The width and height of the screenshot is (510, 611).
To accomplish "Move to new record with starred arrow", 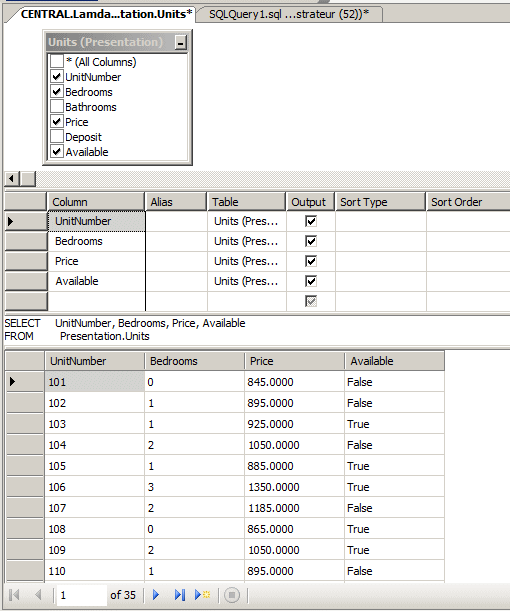I will [x=202, y=595].
